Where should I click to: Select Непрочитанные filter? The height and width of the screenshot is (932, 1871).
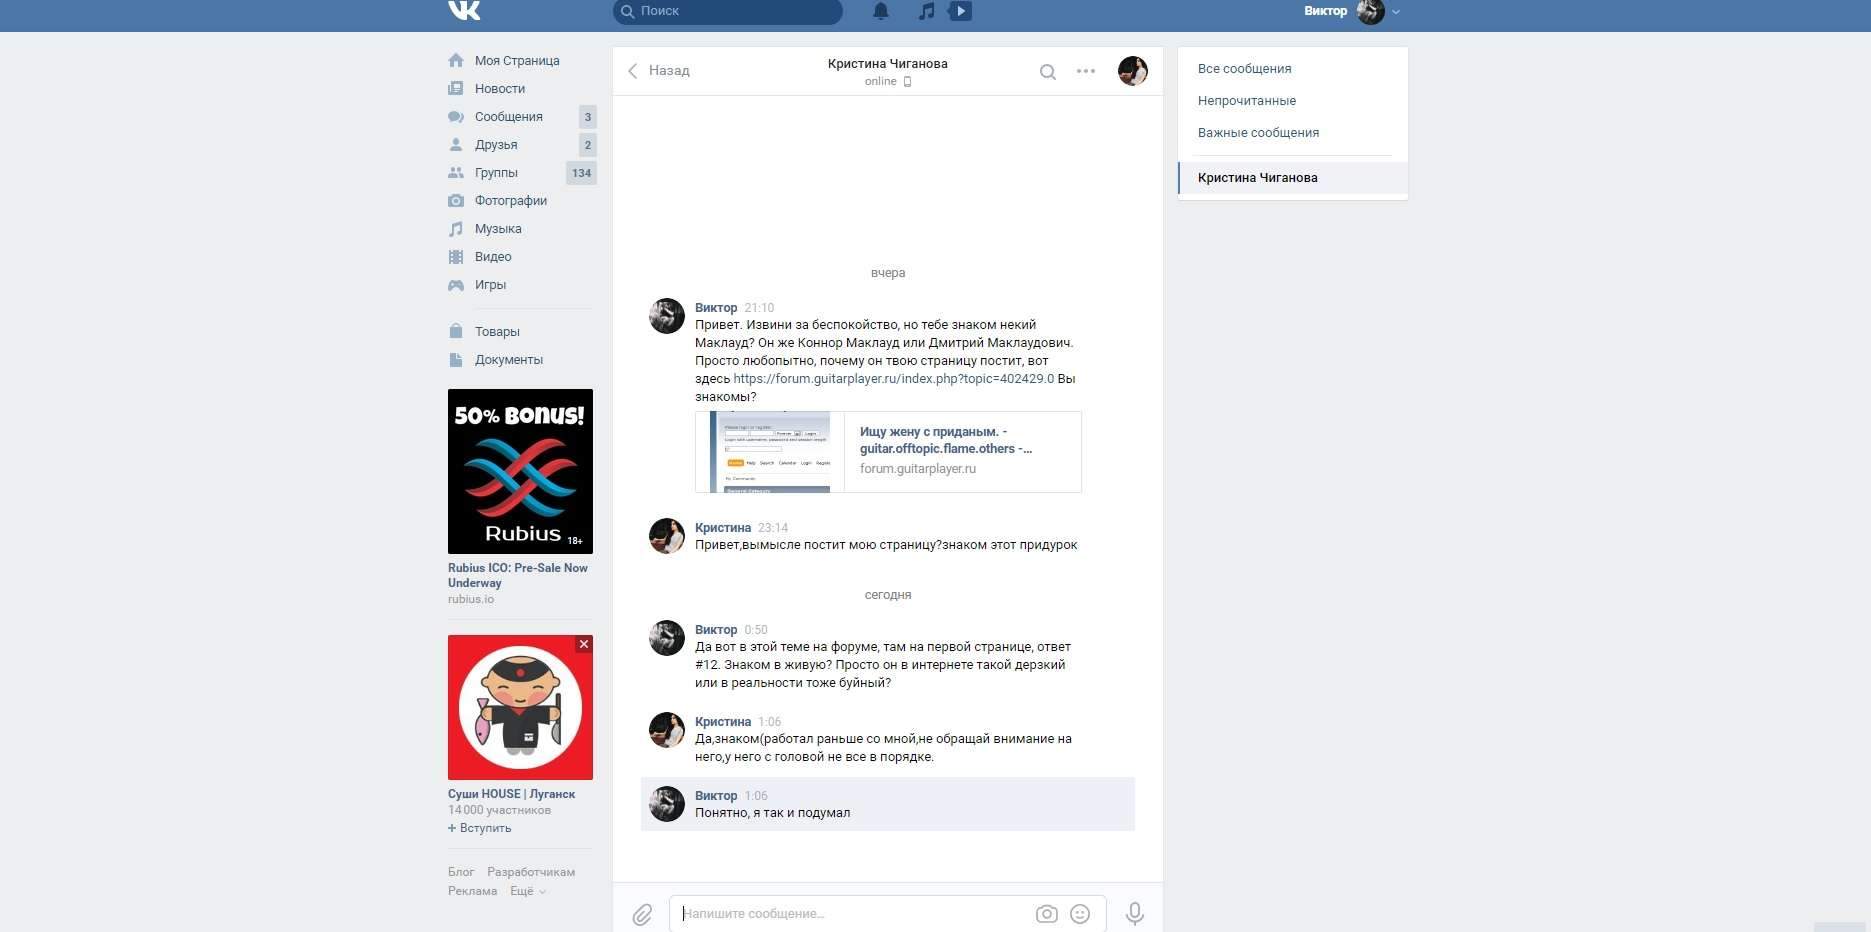[x=1247, y=101]
